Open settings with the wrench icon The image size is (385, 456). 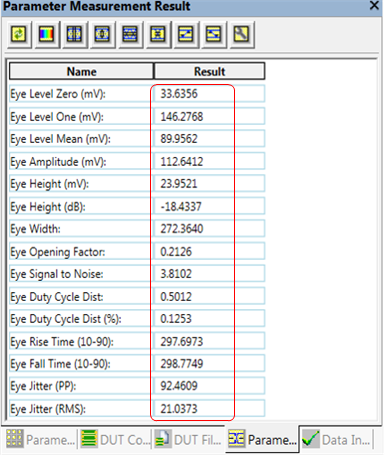[x=242, y=34]
